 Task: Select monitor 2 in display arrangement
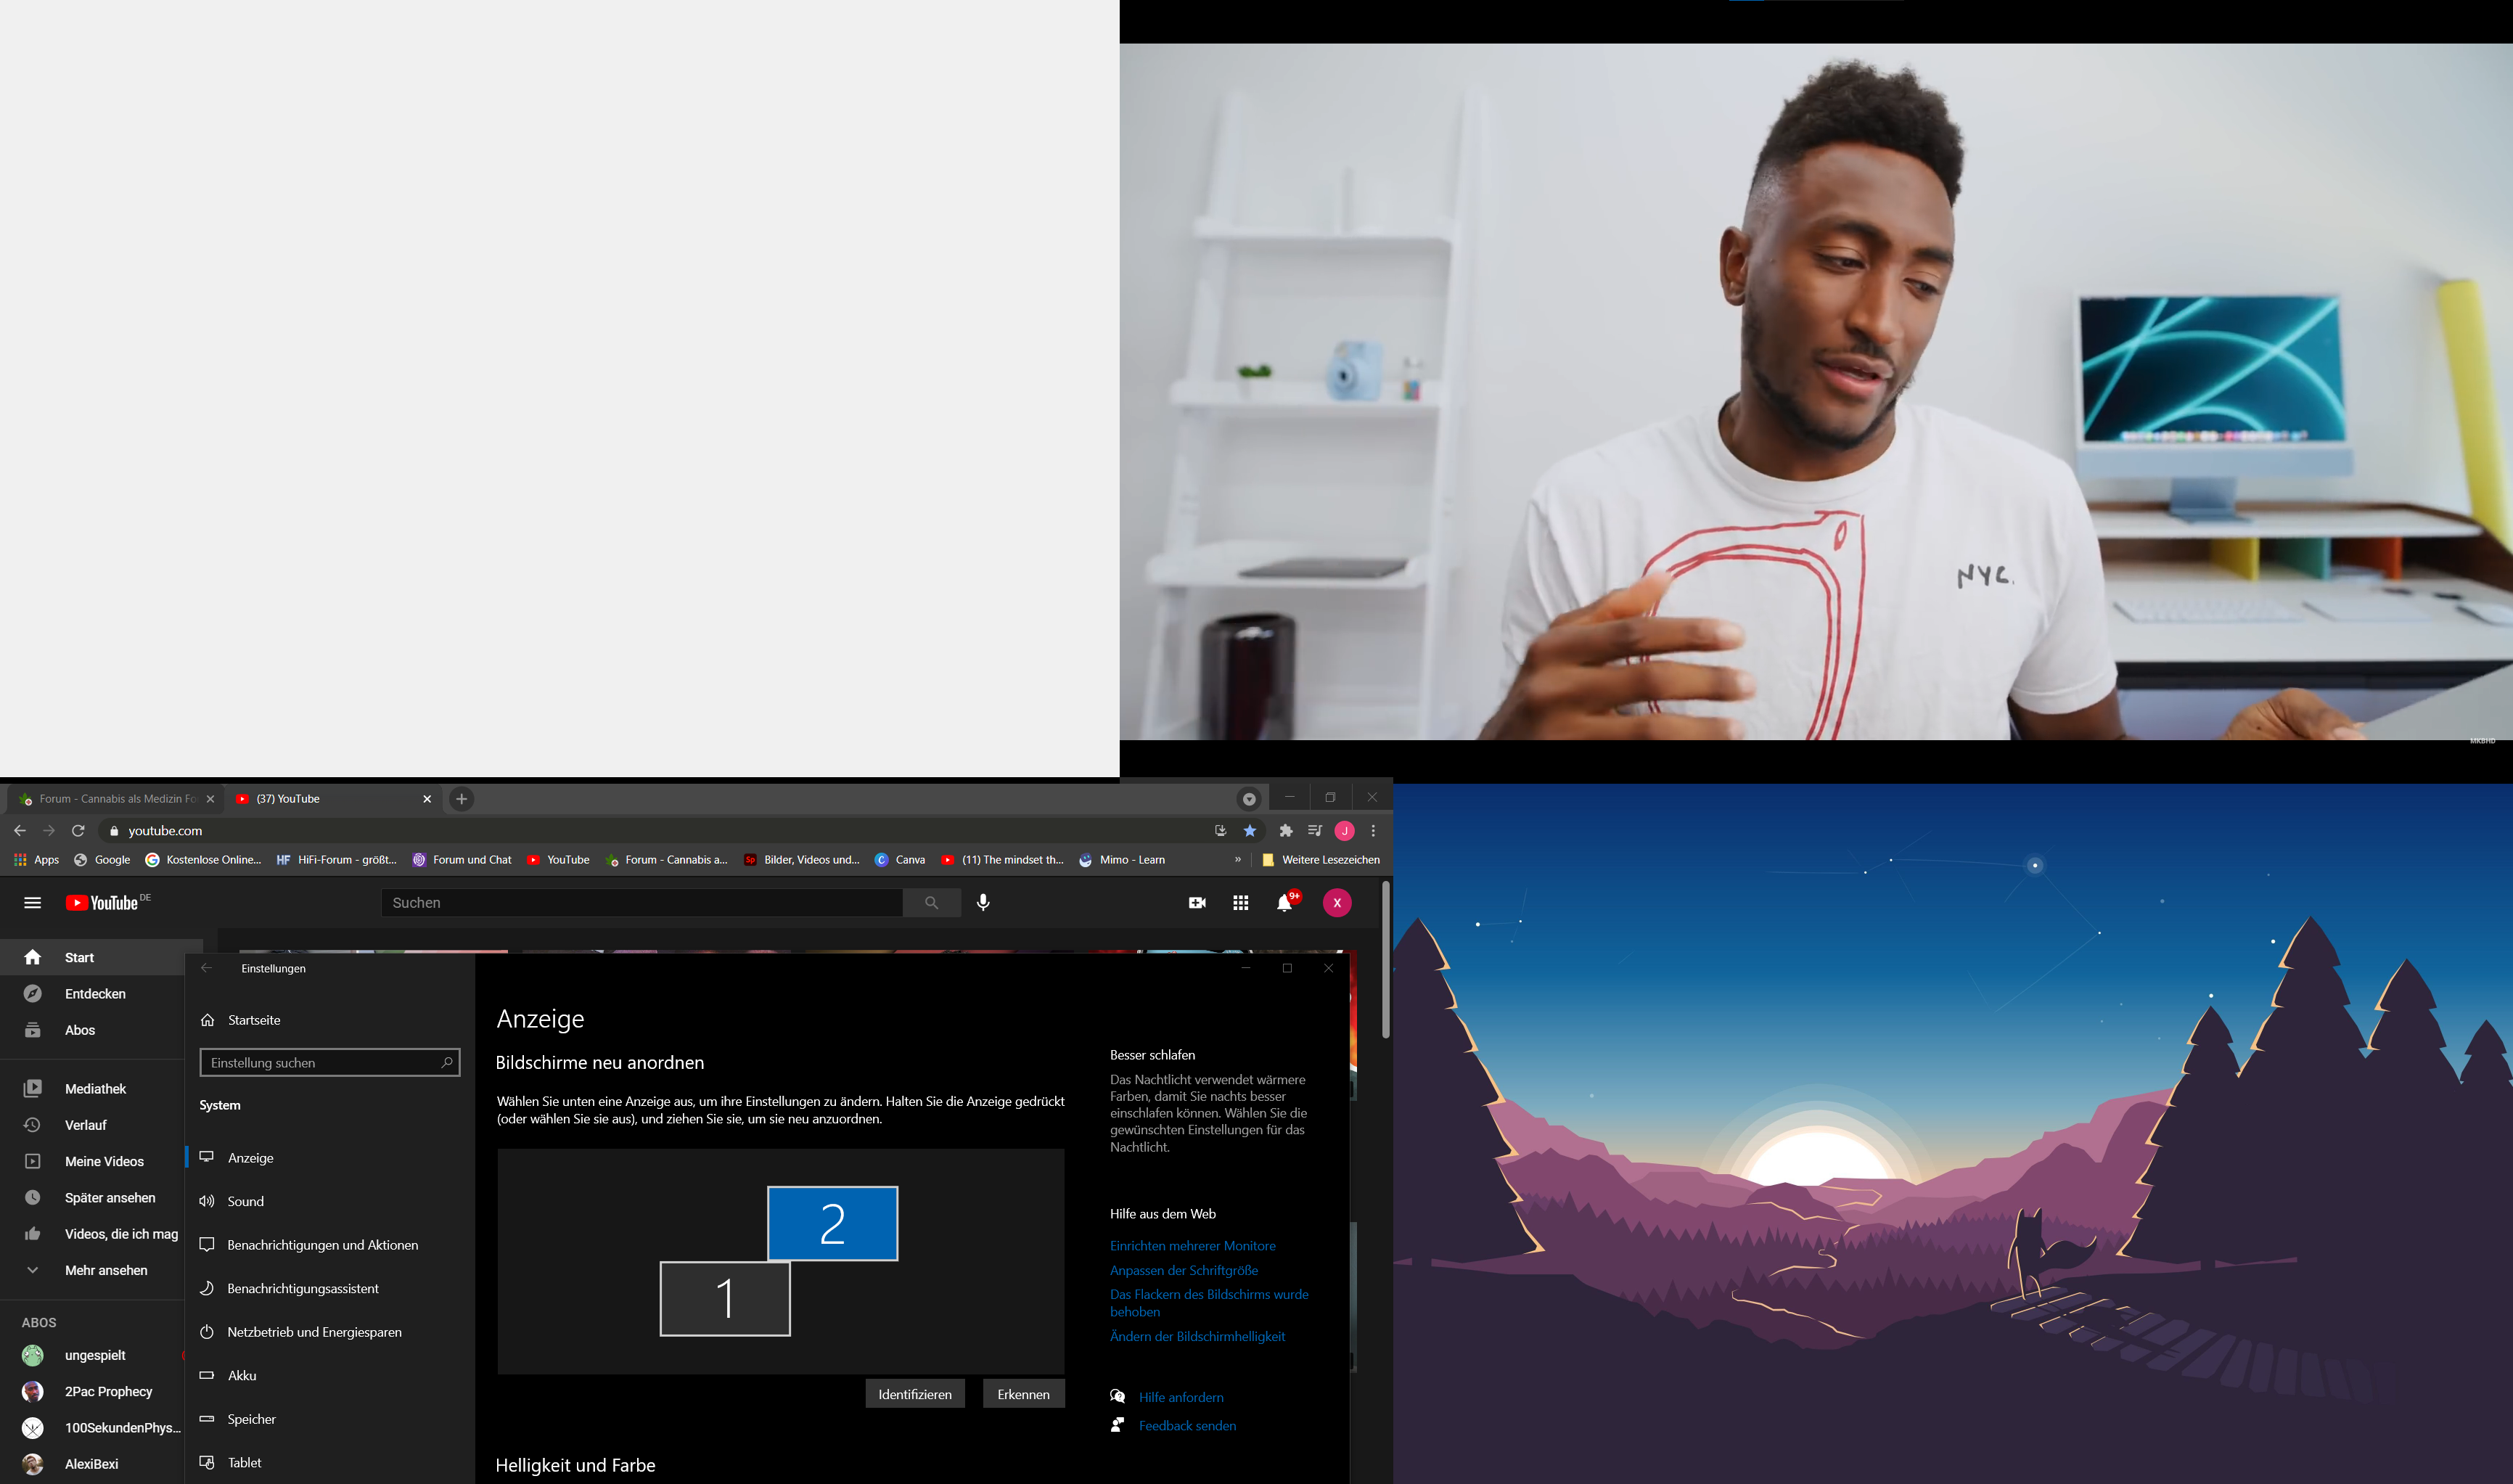[x=832, y=1223]
